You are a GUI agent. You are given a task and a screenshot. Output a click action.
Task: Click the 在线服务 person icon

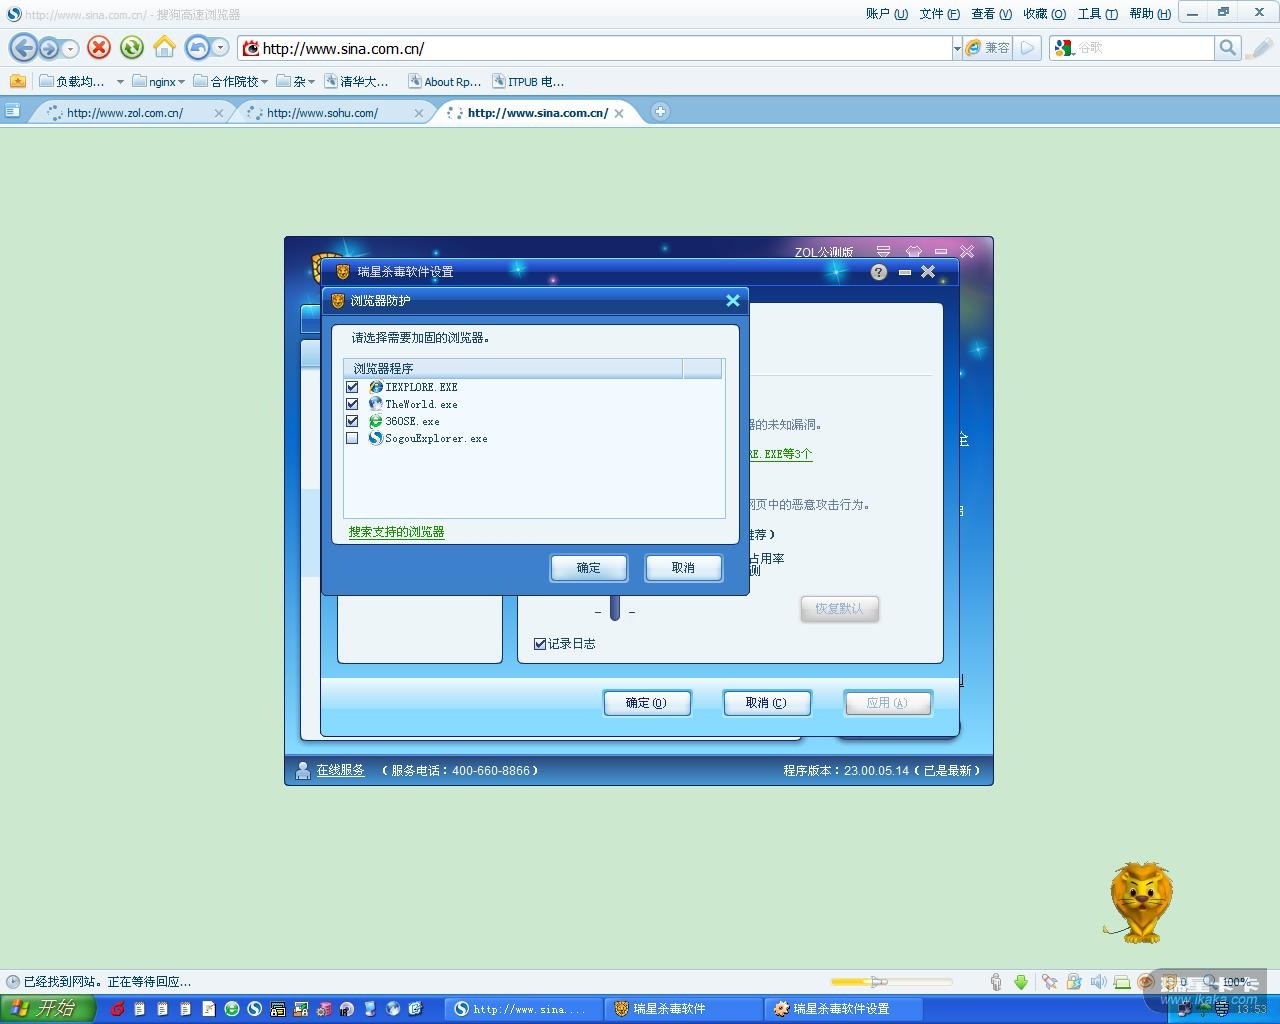(x=303, y=770)
